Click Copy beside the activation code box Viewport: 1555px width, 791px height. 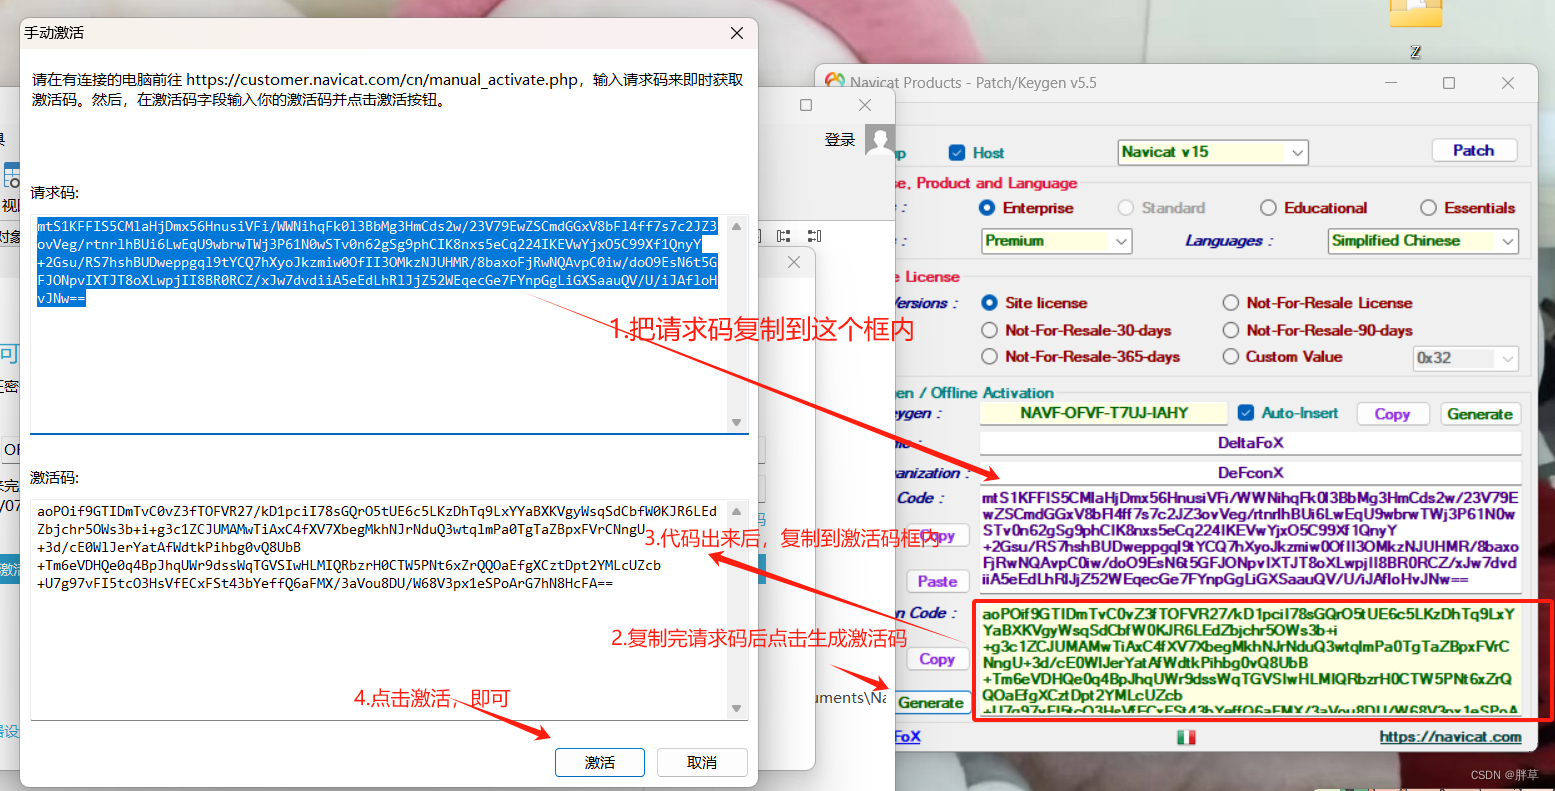937,659
